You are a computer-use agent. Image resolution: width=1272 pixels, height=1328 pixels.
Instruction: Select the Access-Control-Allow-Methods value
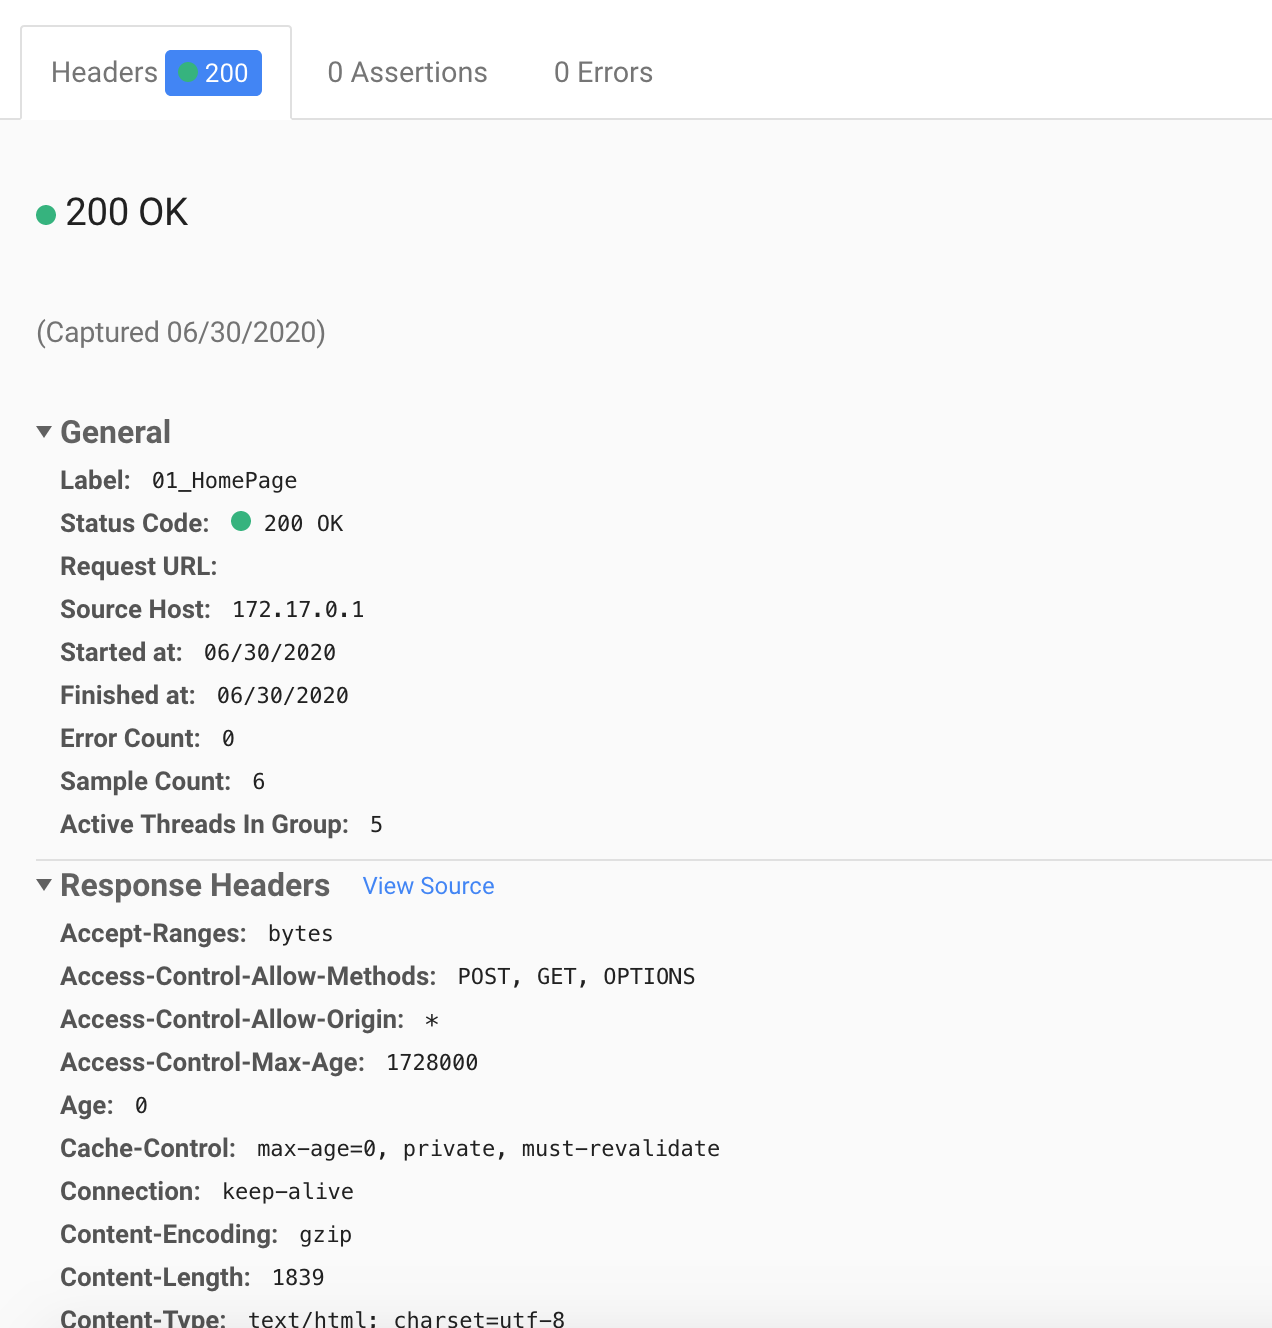pos(576,977)
